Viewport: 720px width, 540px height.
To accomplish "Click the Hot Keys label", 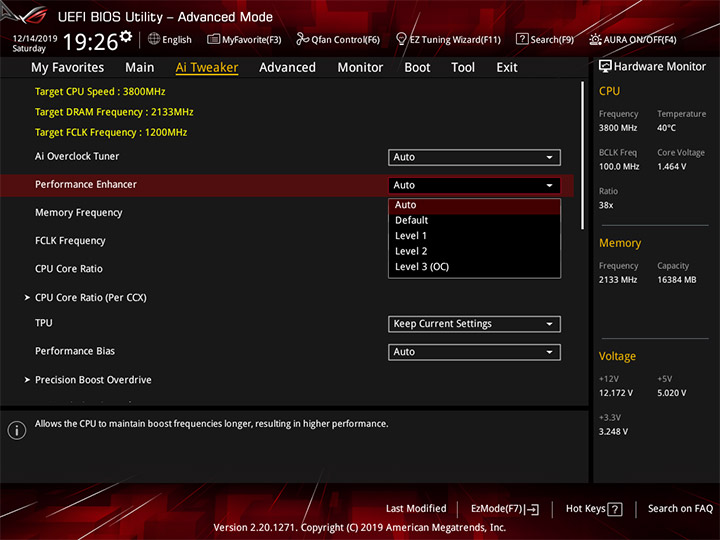I will point(585,509).
